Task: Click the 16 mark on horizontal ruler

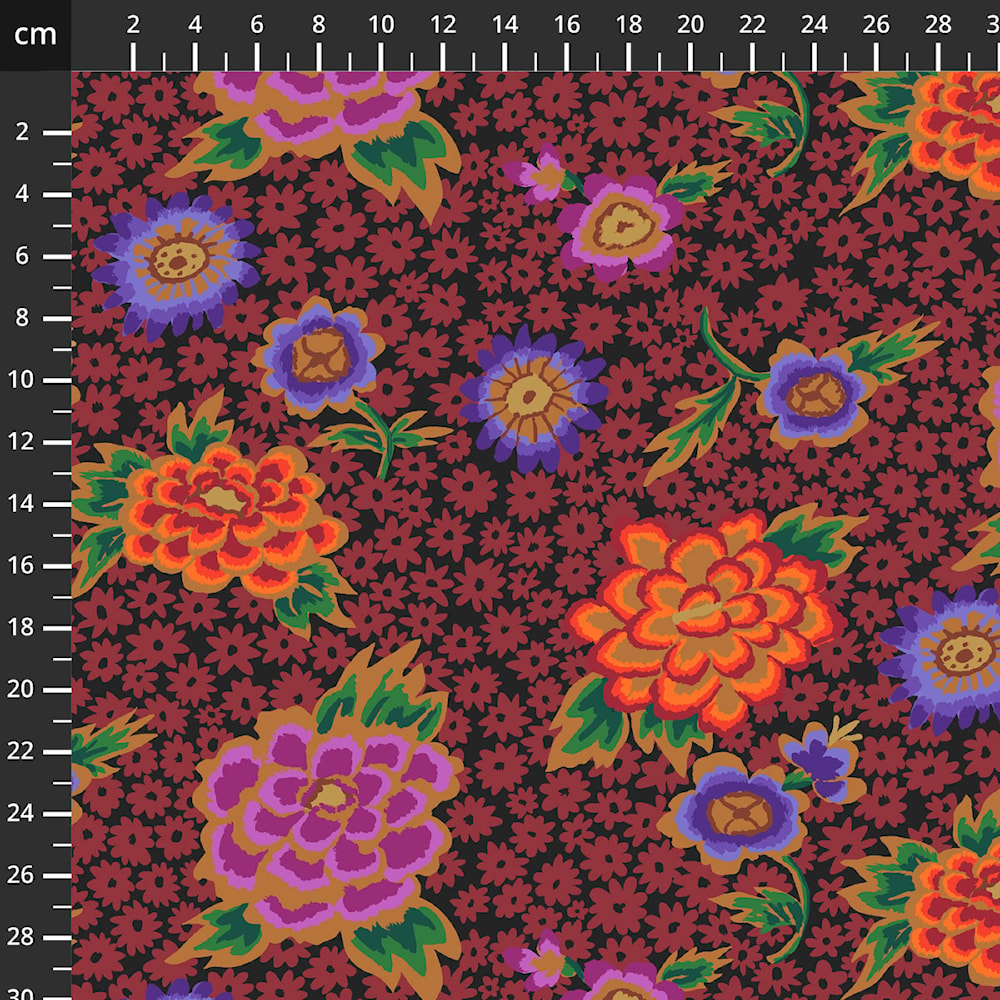Action: (566, 25)
